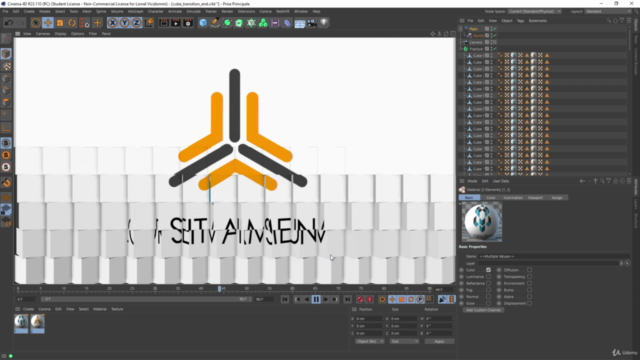640x360 pixels.
Task: Open Size mode dropdown in coordinates
Action: click(404, 341)
